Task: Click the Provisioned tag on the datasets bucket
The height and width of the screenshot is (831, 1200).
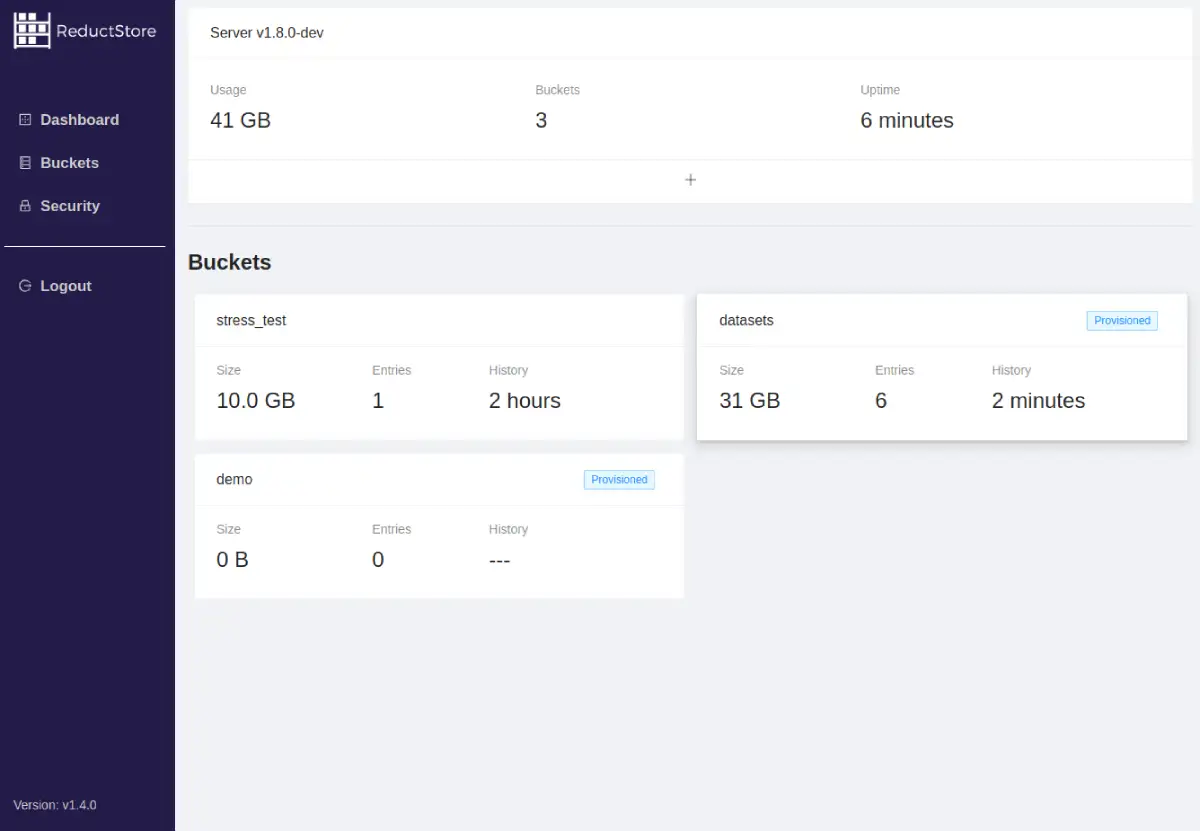Action: [x=1121, y=320]
